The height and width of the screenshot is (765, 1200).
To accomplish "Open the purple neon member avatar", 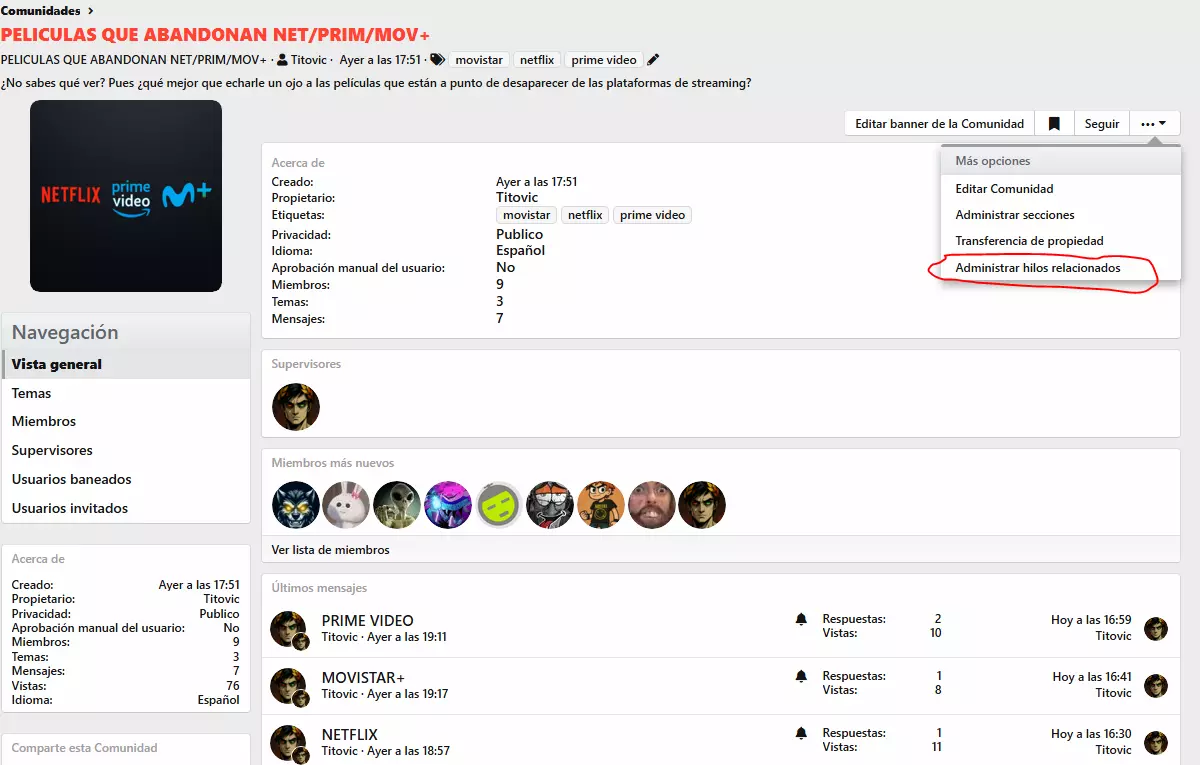I will click(448, 505).
